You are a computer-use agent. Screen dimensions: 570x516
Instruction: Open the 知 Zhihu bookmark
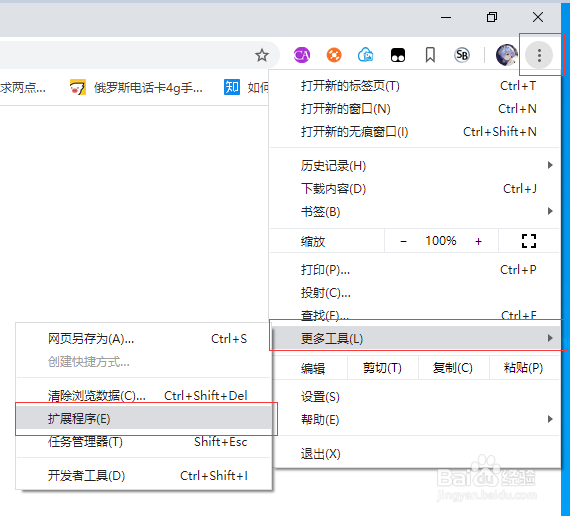pyautogui.click(x=246, y=87)
